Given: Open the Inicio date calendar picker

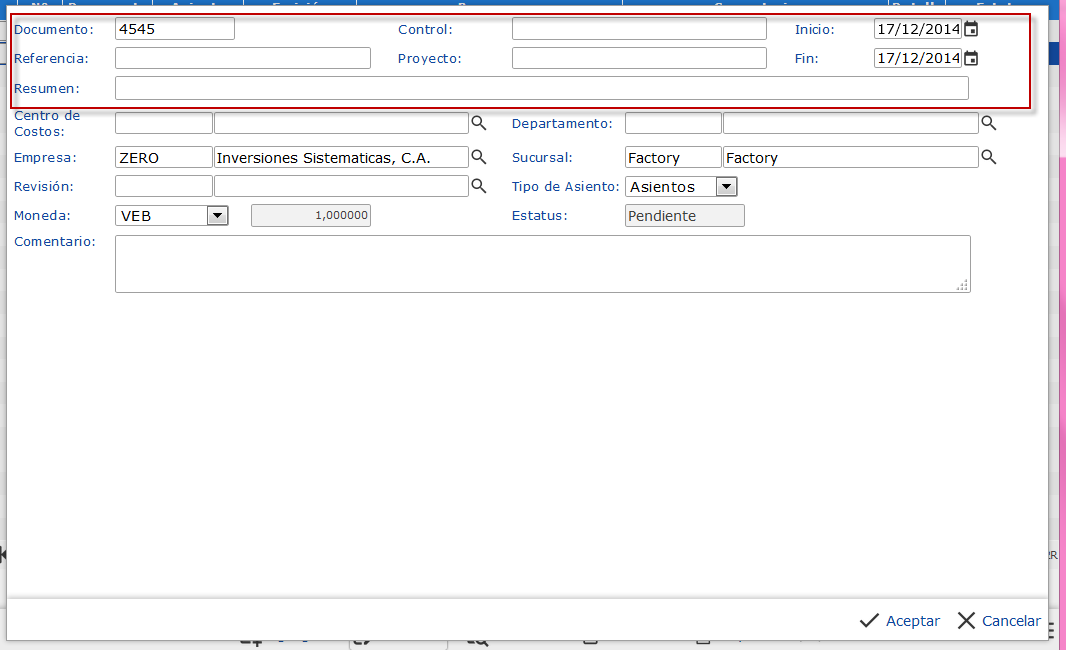Looking at the screenshot, I should point(971,29).
